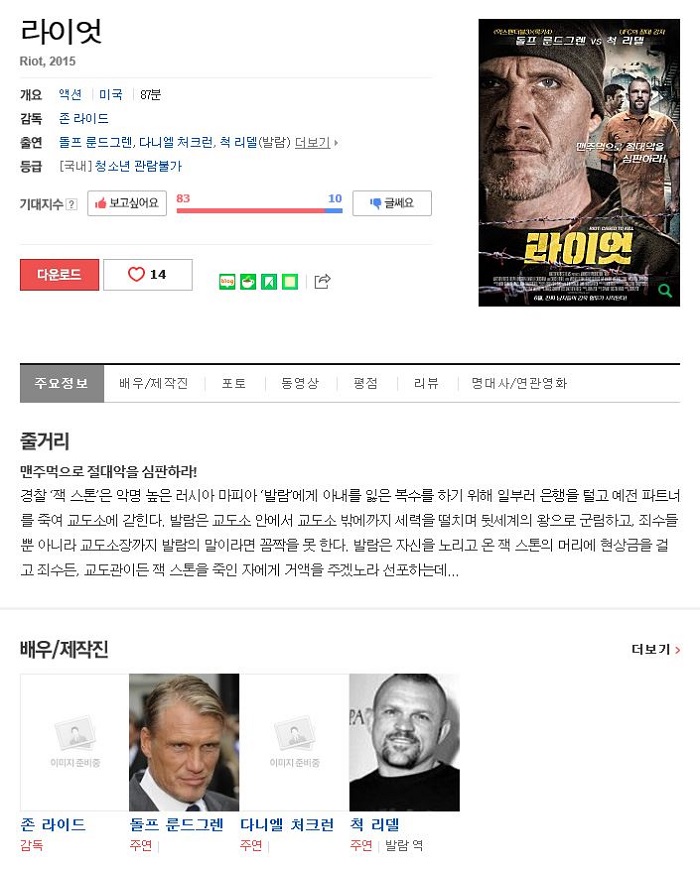700x870 pixels.
Task: Click the 기대지수 question mark help icon
Action: [72, 204]
